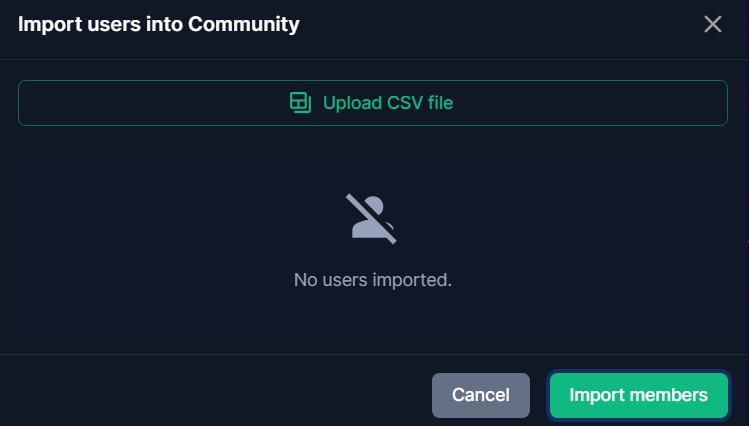
Task: Select the "Upload CSV file" text label
Action: click(x=388, y=103)
